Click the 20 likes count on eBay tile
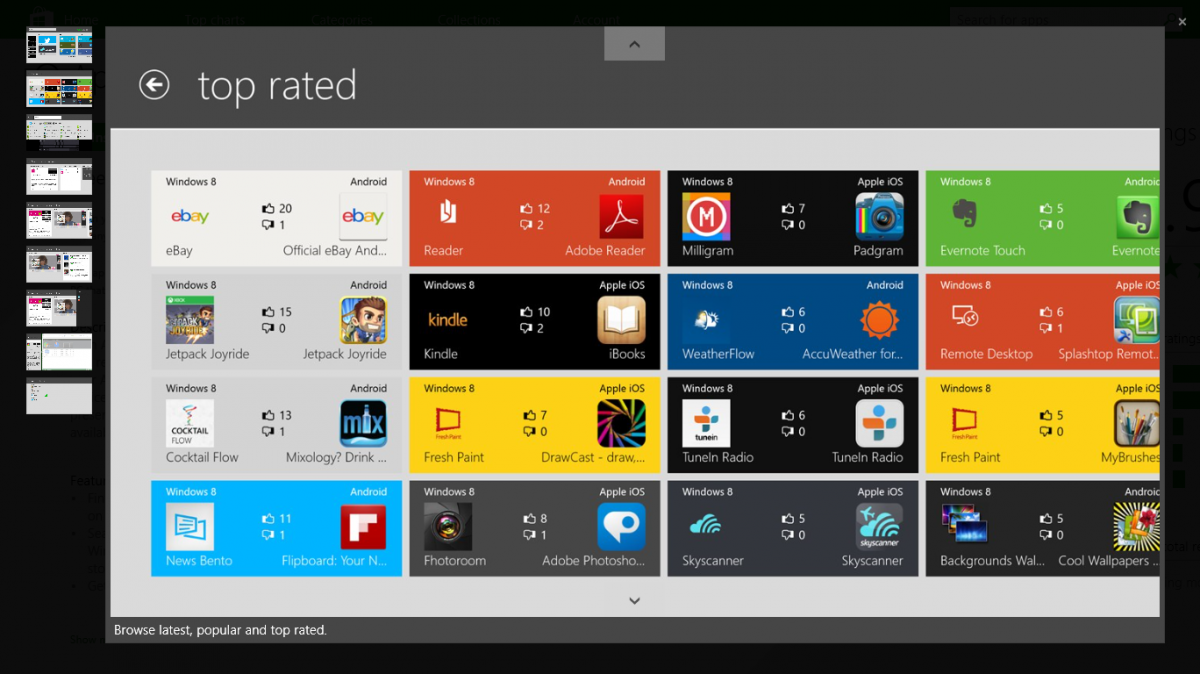 [x=285, y=209]
